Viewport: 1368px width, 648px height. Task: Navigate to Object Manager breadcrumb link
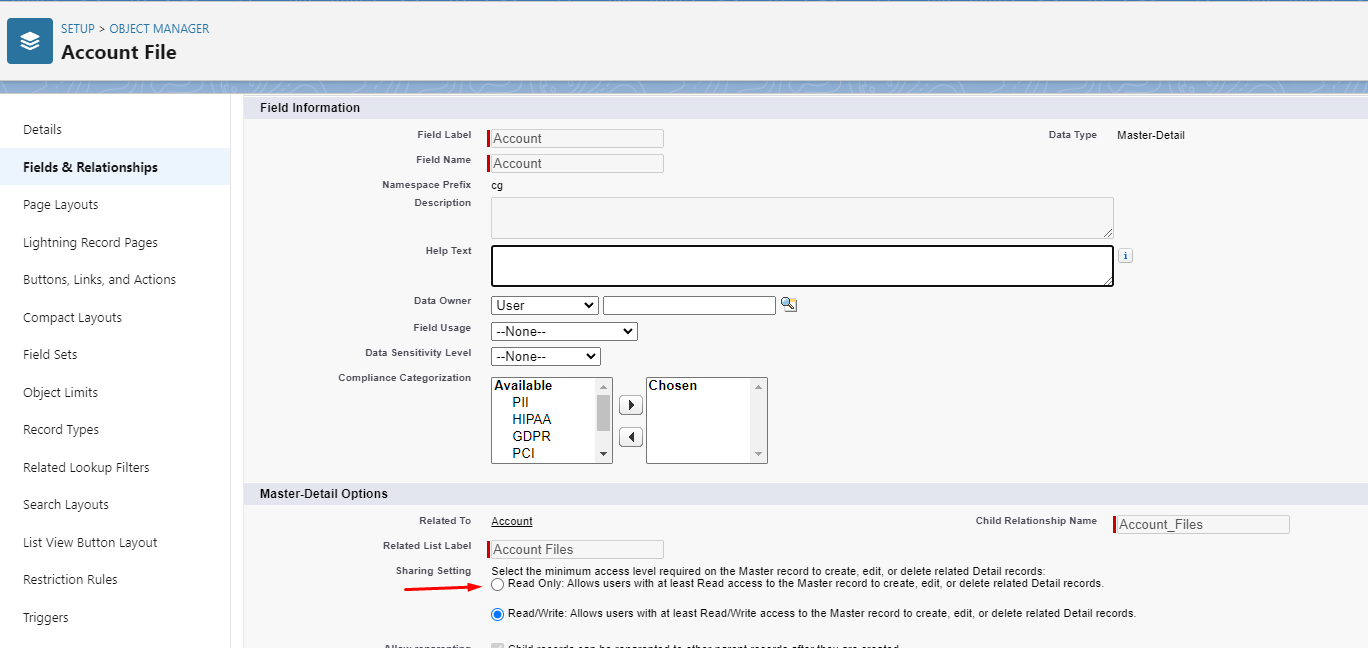[159, 29]
